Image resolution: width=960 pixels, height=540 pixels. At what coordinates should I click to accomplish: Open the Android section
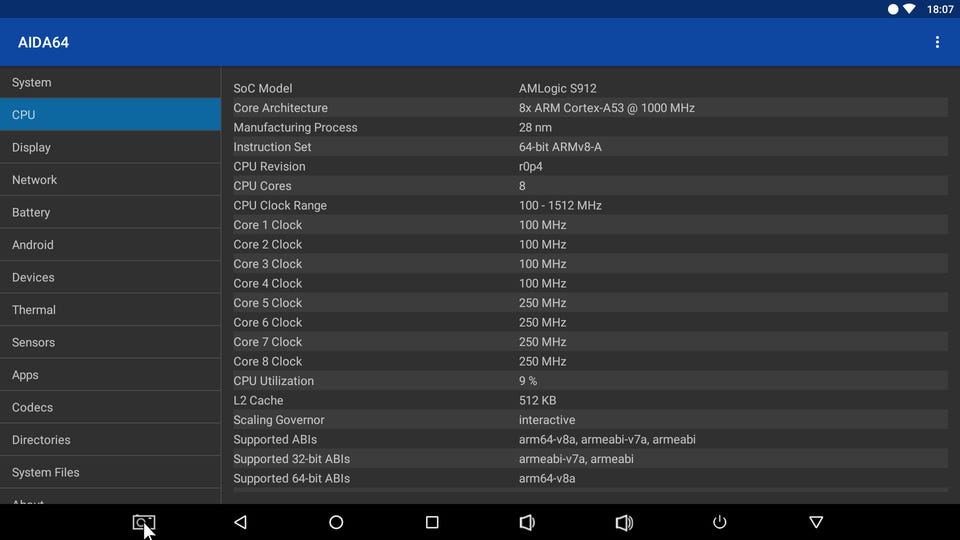(x=110, y=244)
